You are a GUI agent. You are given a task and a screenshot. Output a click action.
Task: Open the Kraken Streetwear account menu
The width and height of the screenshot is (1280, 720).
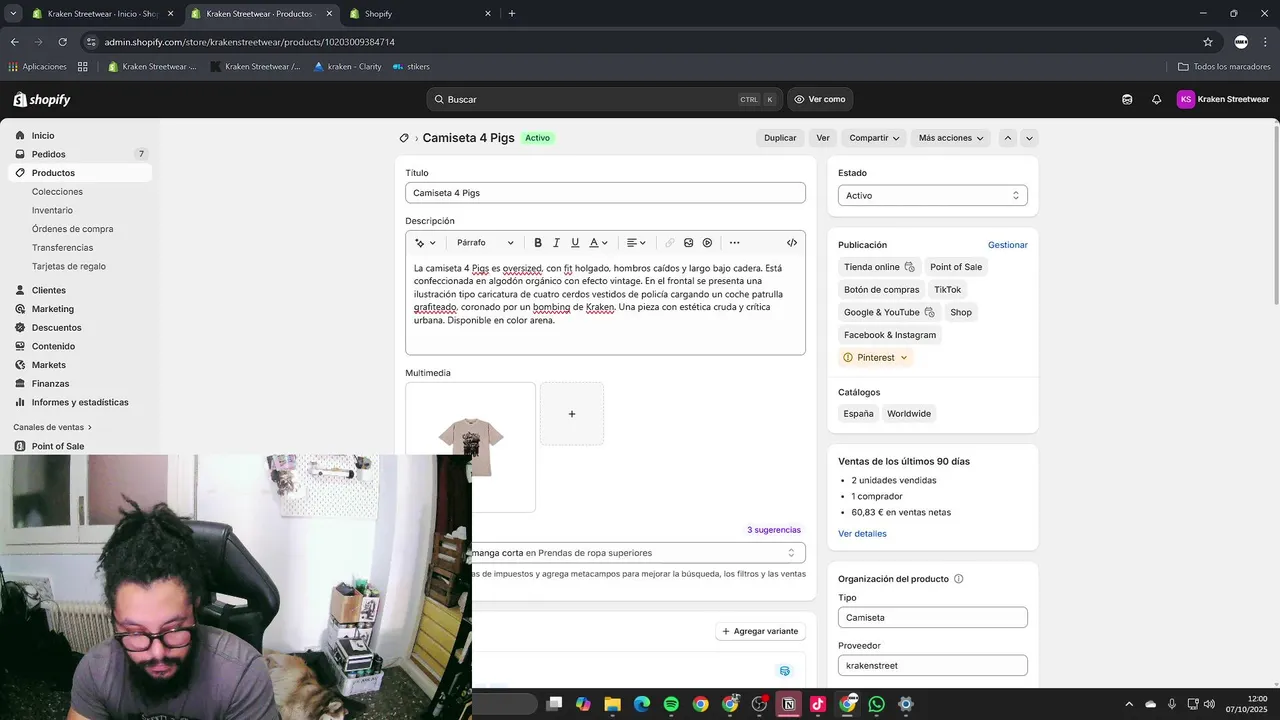pos(1223,100)
